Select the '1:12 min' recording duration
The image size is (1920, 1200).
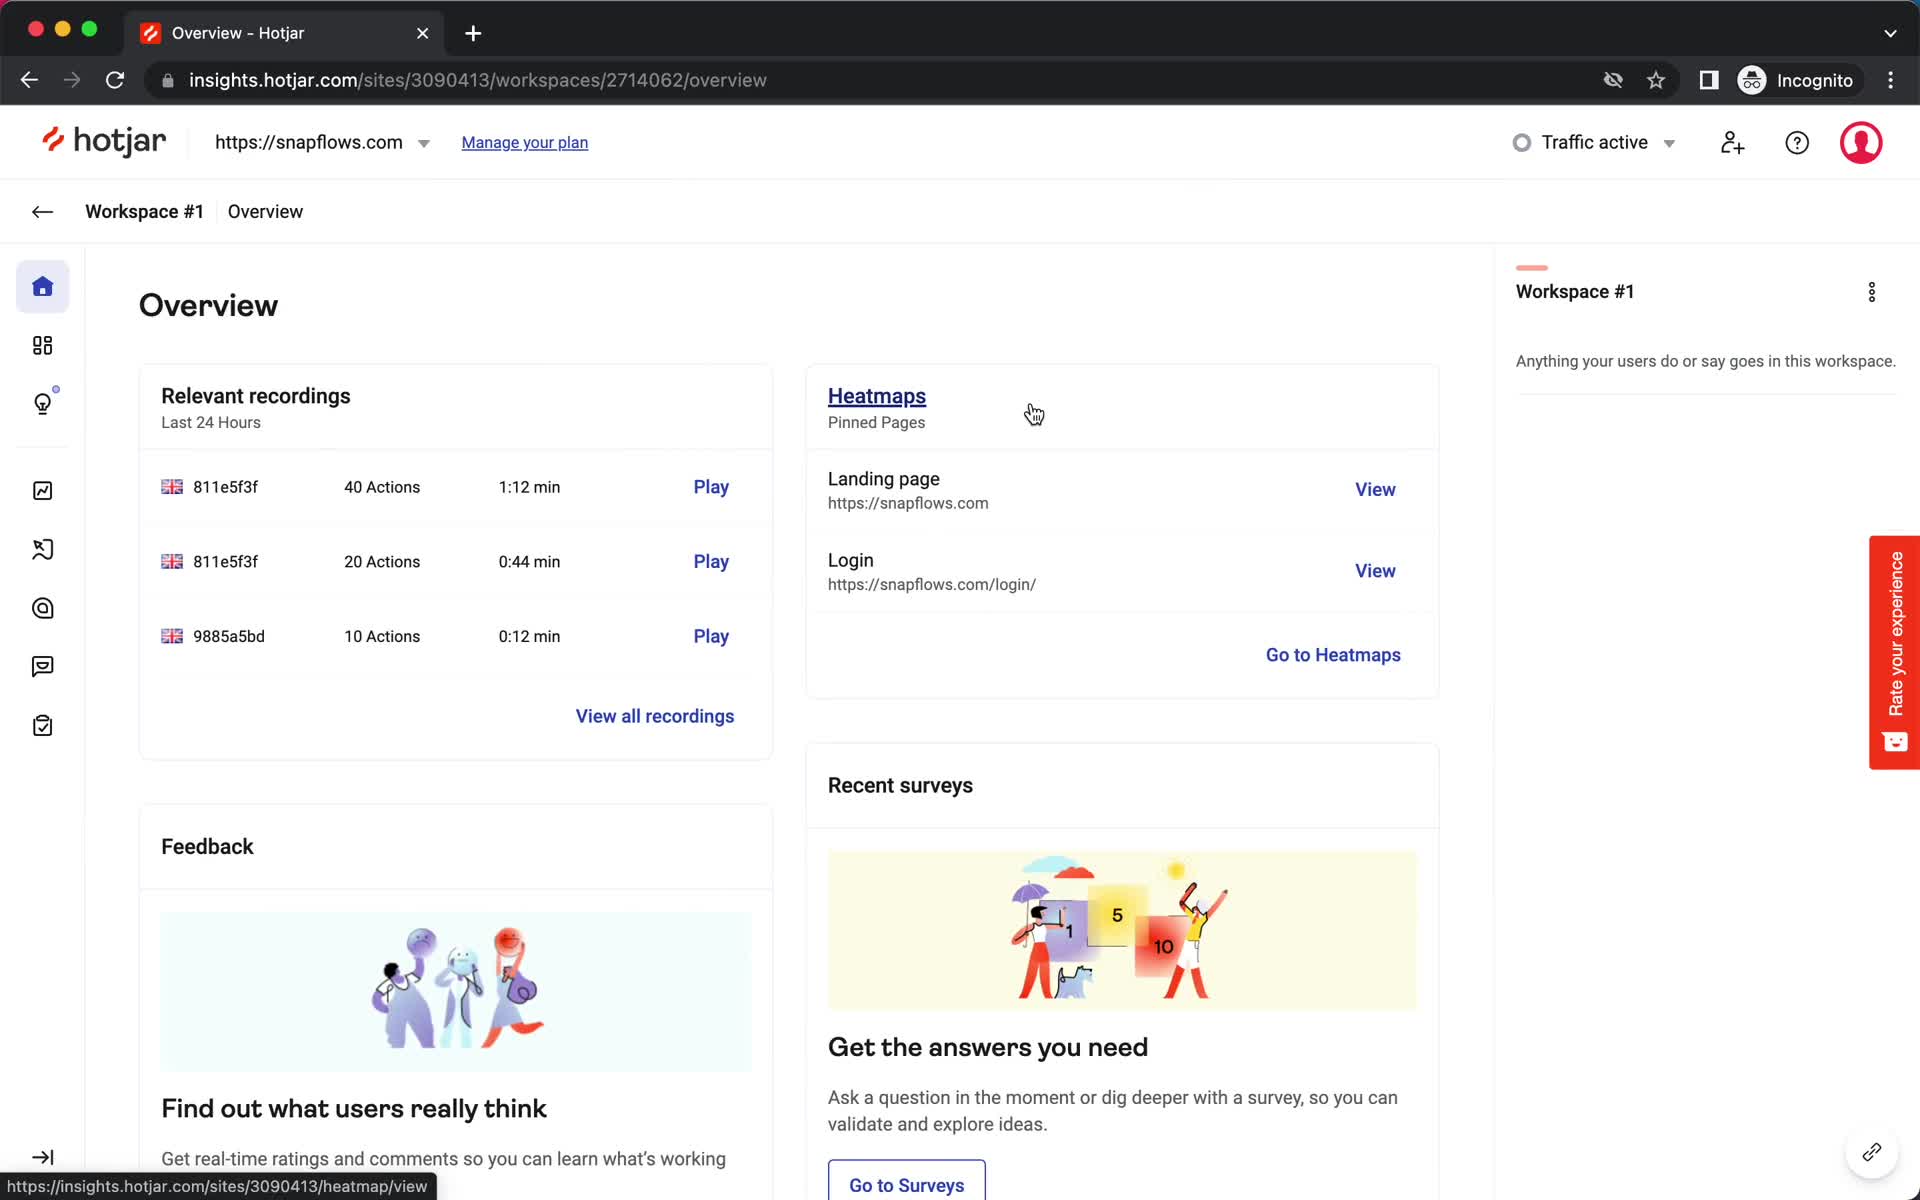tap(529, 487)
